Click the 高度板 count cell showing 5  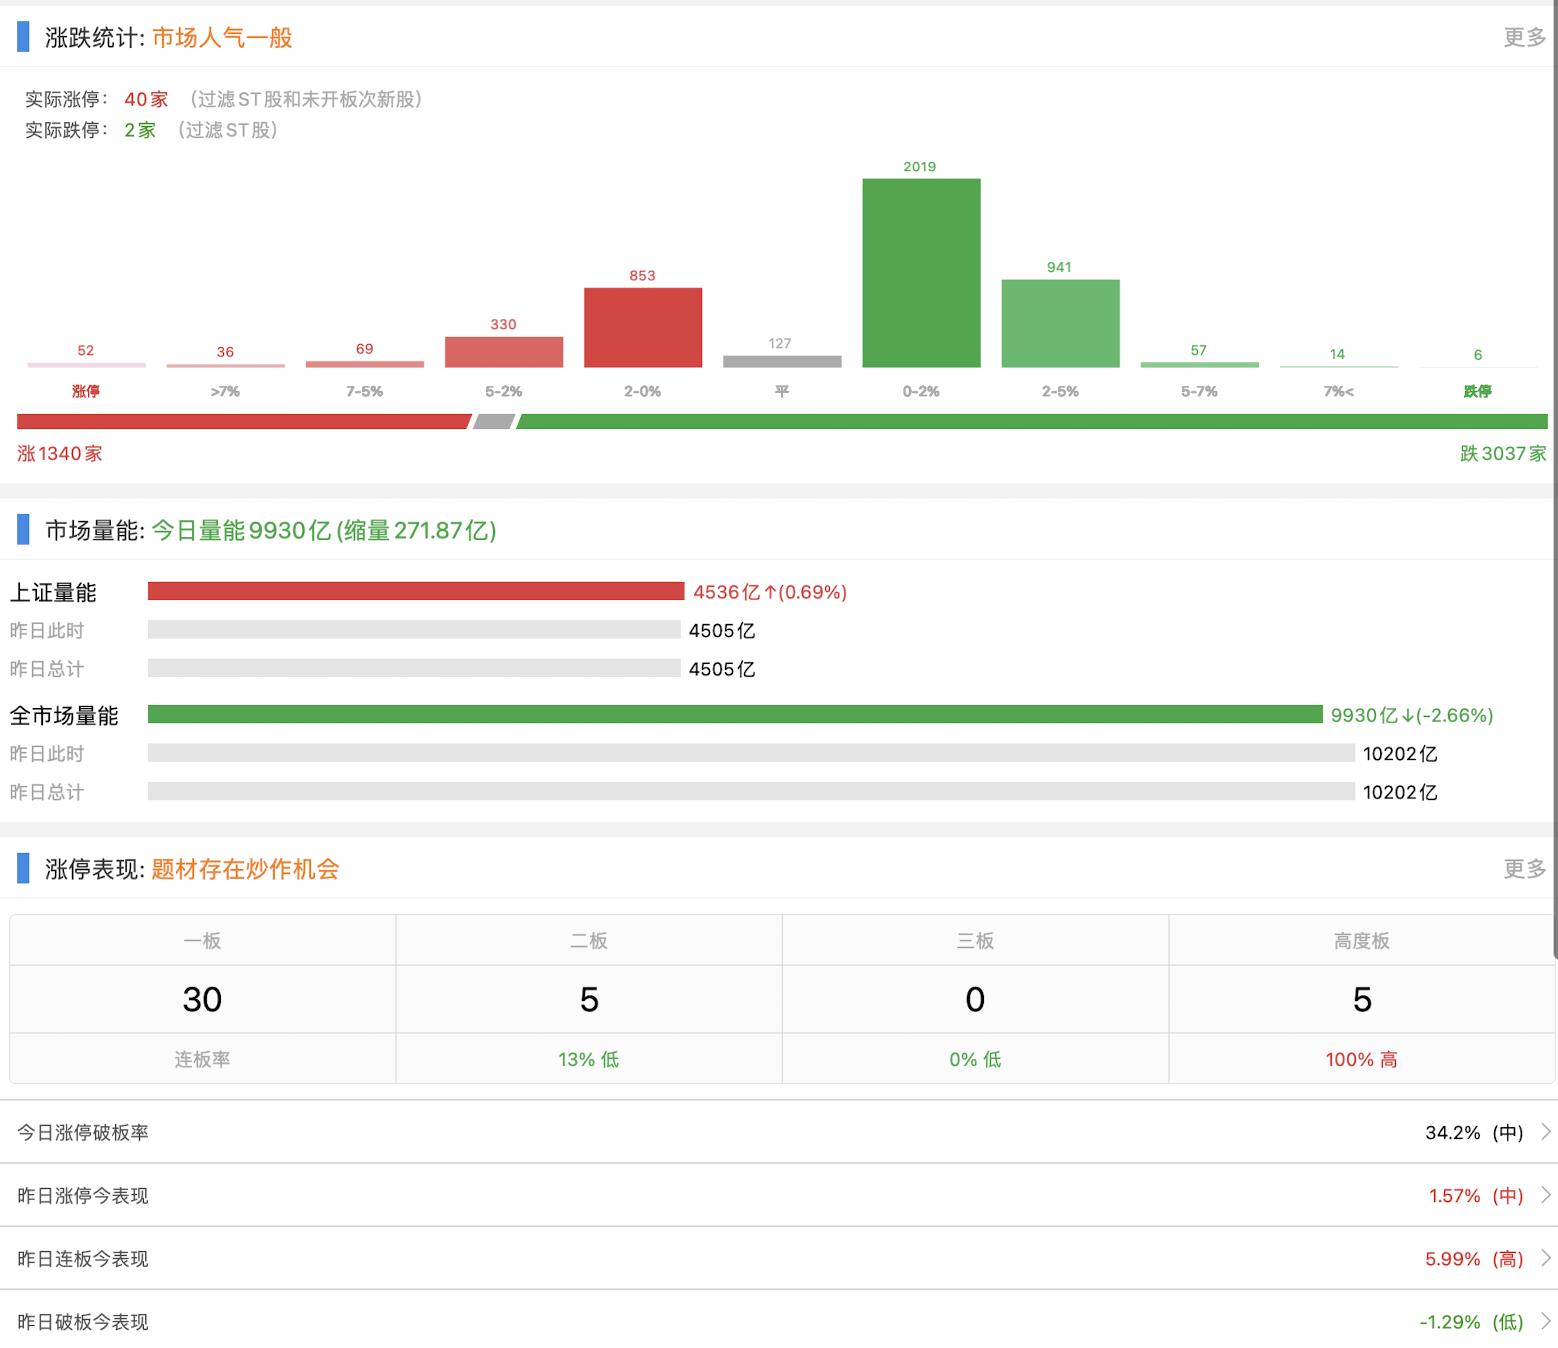point(1362,999)
